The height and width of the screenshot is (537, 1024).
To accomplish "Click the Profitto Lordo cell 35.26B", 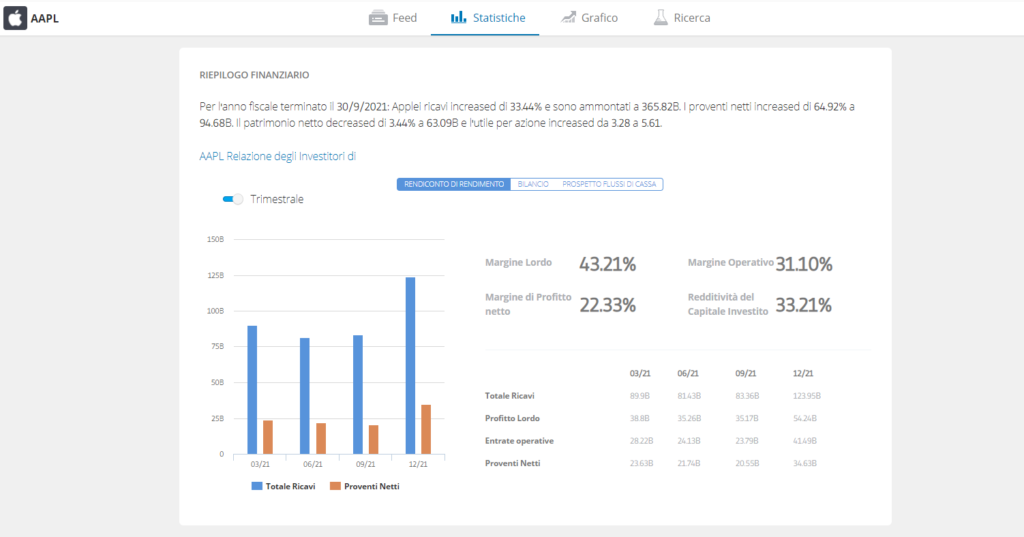I will [689, 418].
